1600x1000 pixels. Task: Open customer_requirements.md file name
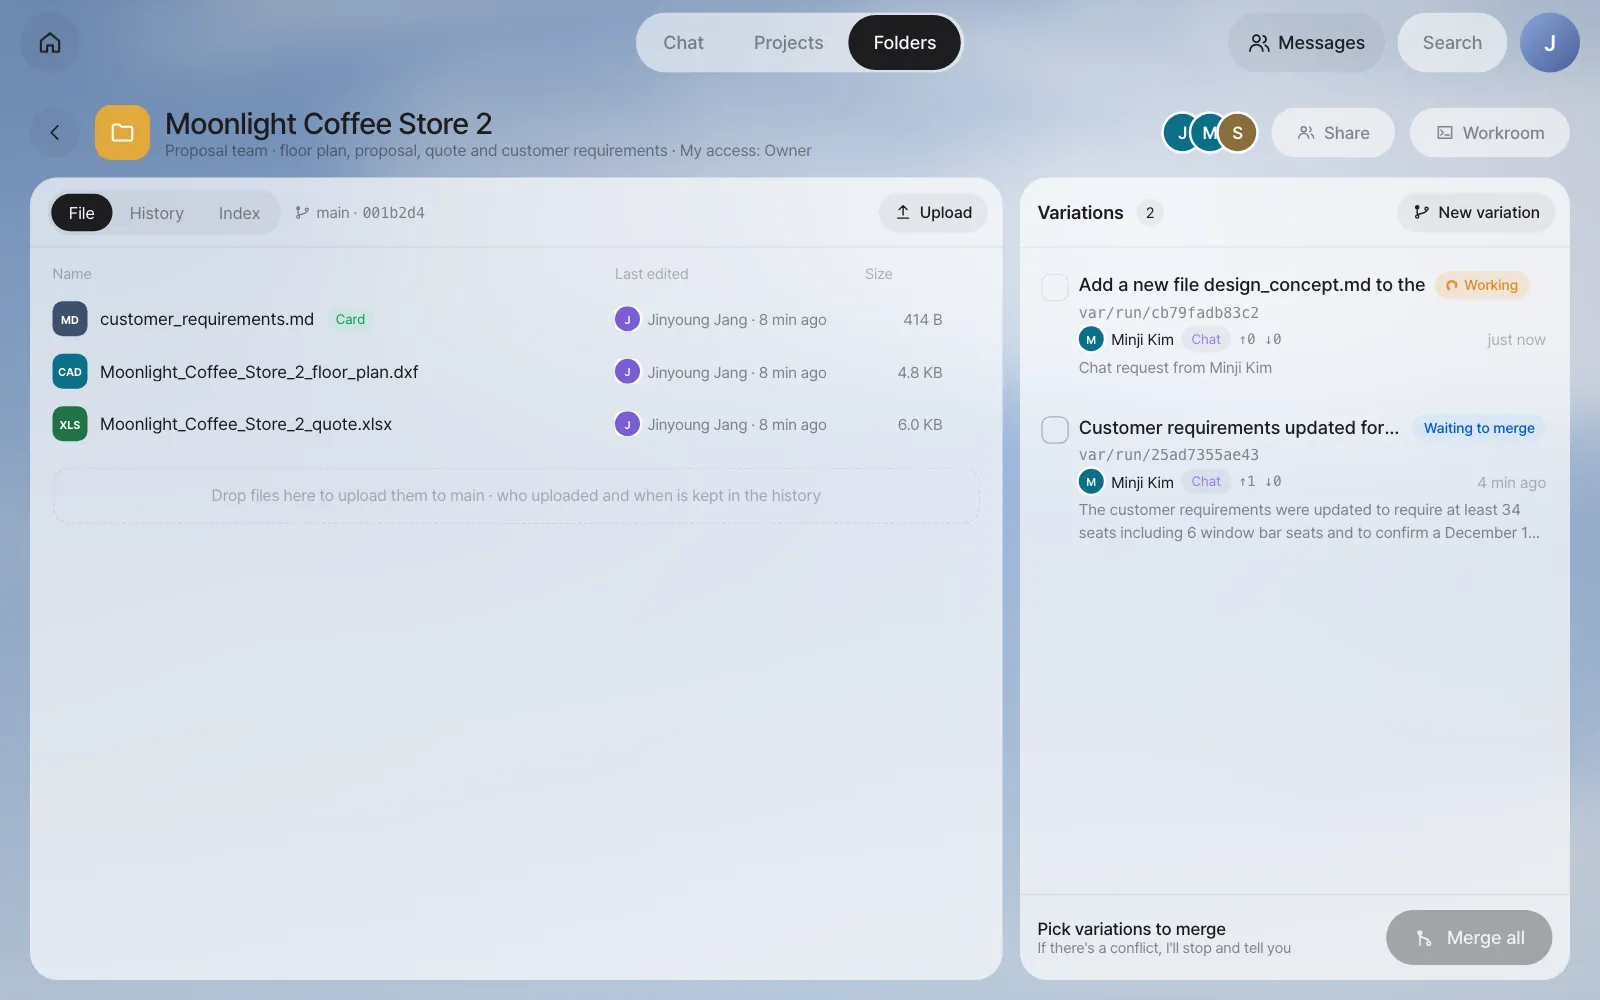[x=207, y=319]
